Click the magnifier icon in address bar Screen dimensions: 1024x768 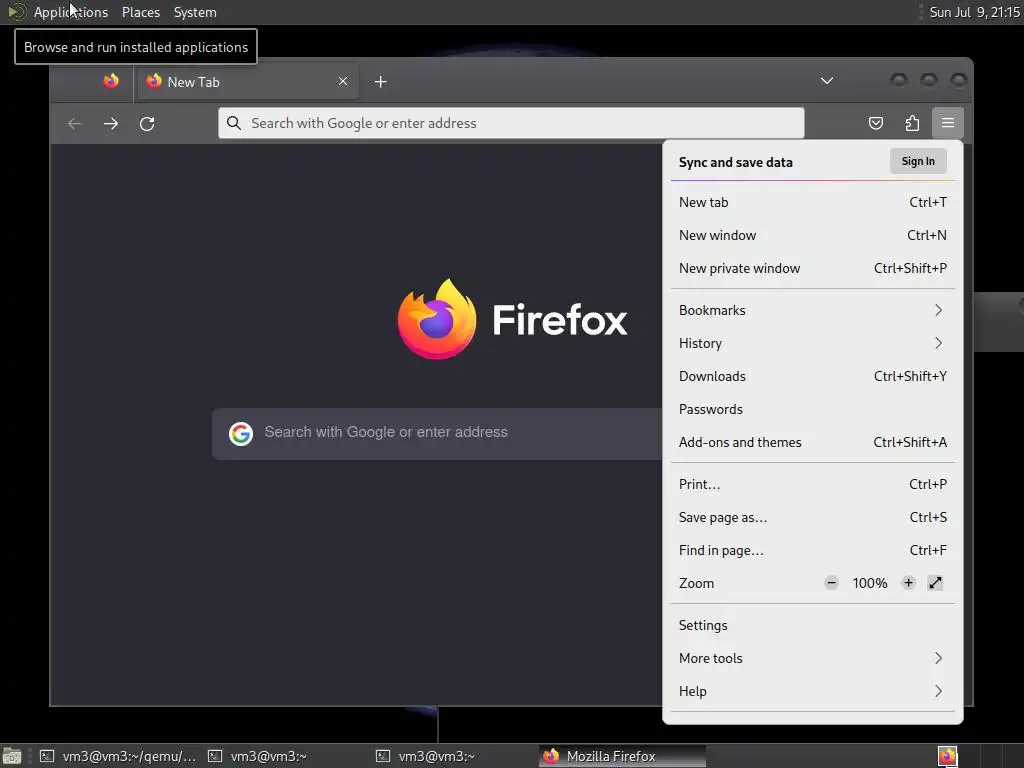(x=234, y=123)
